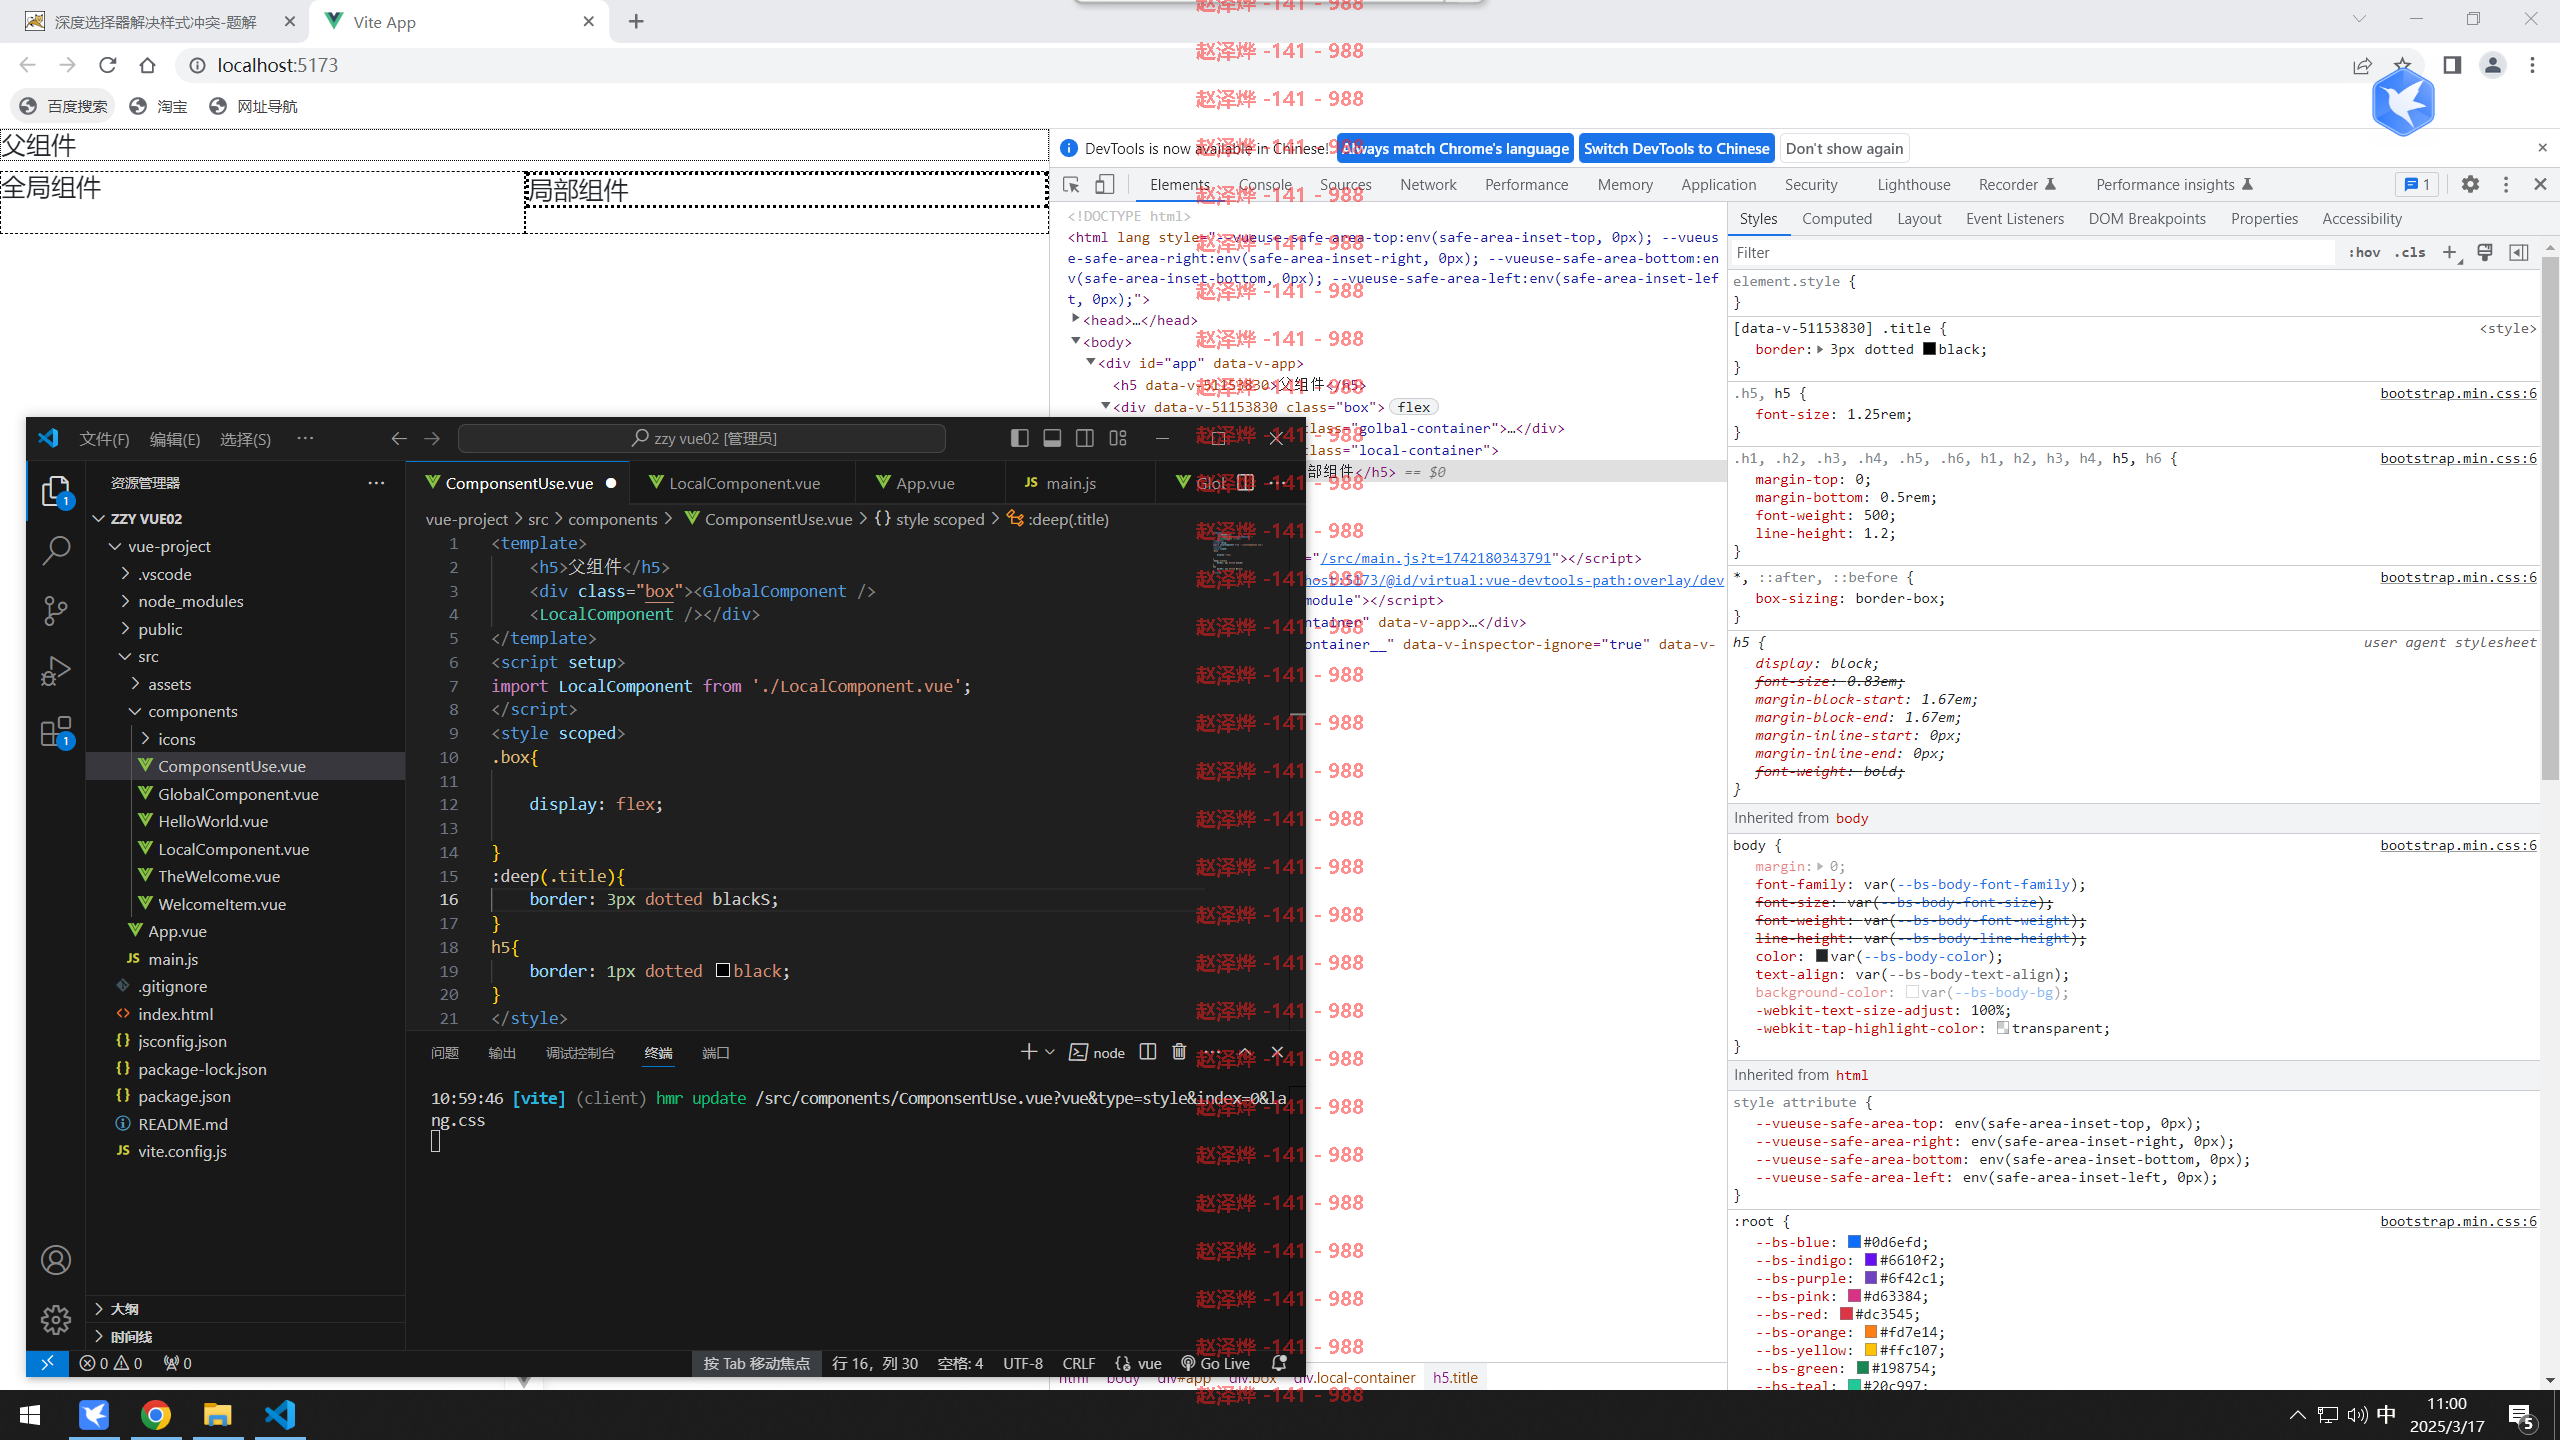Viewport: 2560px width, 1440px height.
Task: Open Chrome from Windows taskbar
Action: [155, 1415]
